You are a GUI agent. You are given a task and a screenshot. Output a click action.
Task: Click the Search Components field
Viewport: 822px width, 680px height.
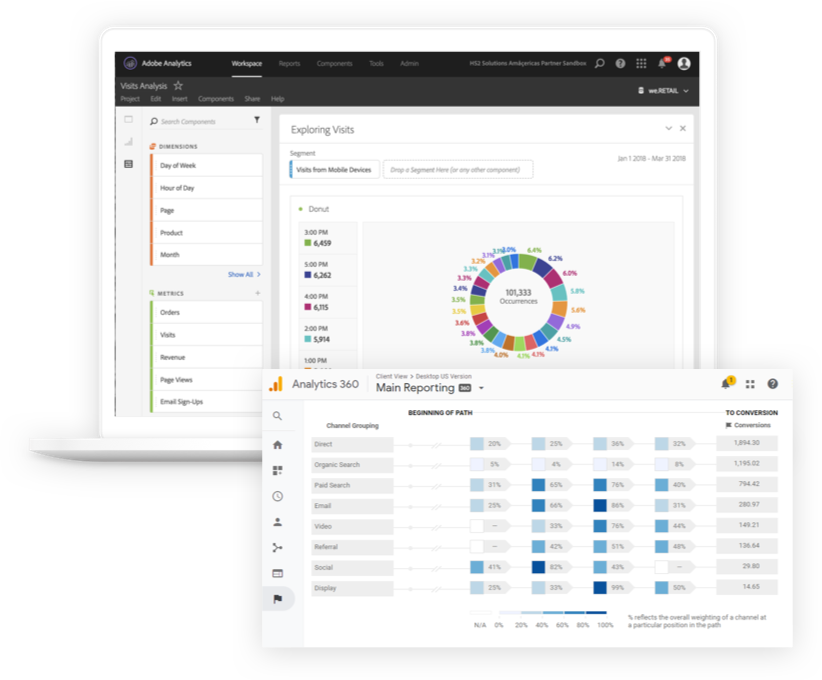tap(199, 121)
